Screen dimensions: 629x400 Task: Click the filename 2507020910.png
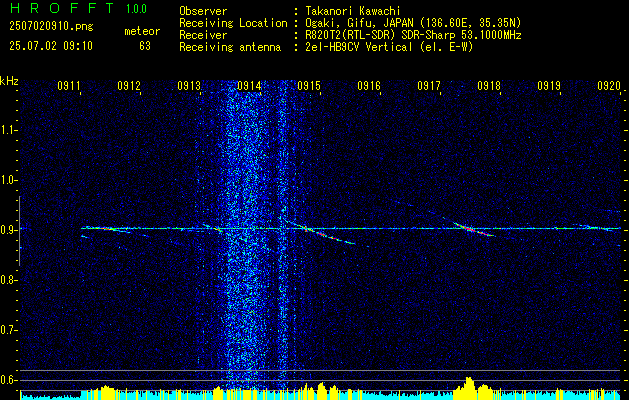tap(51, 27)
